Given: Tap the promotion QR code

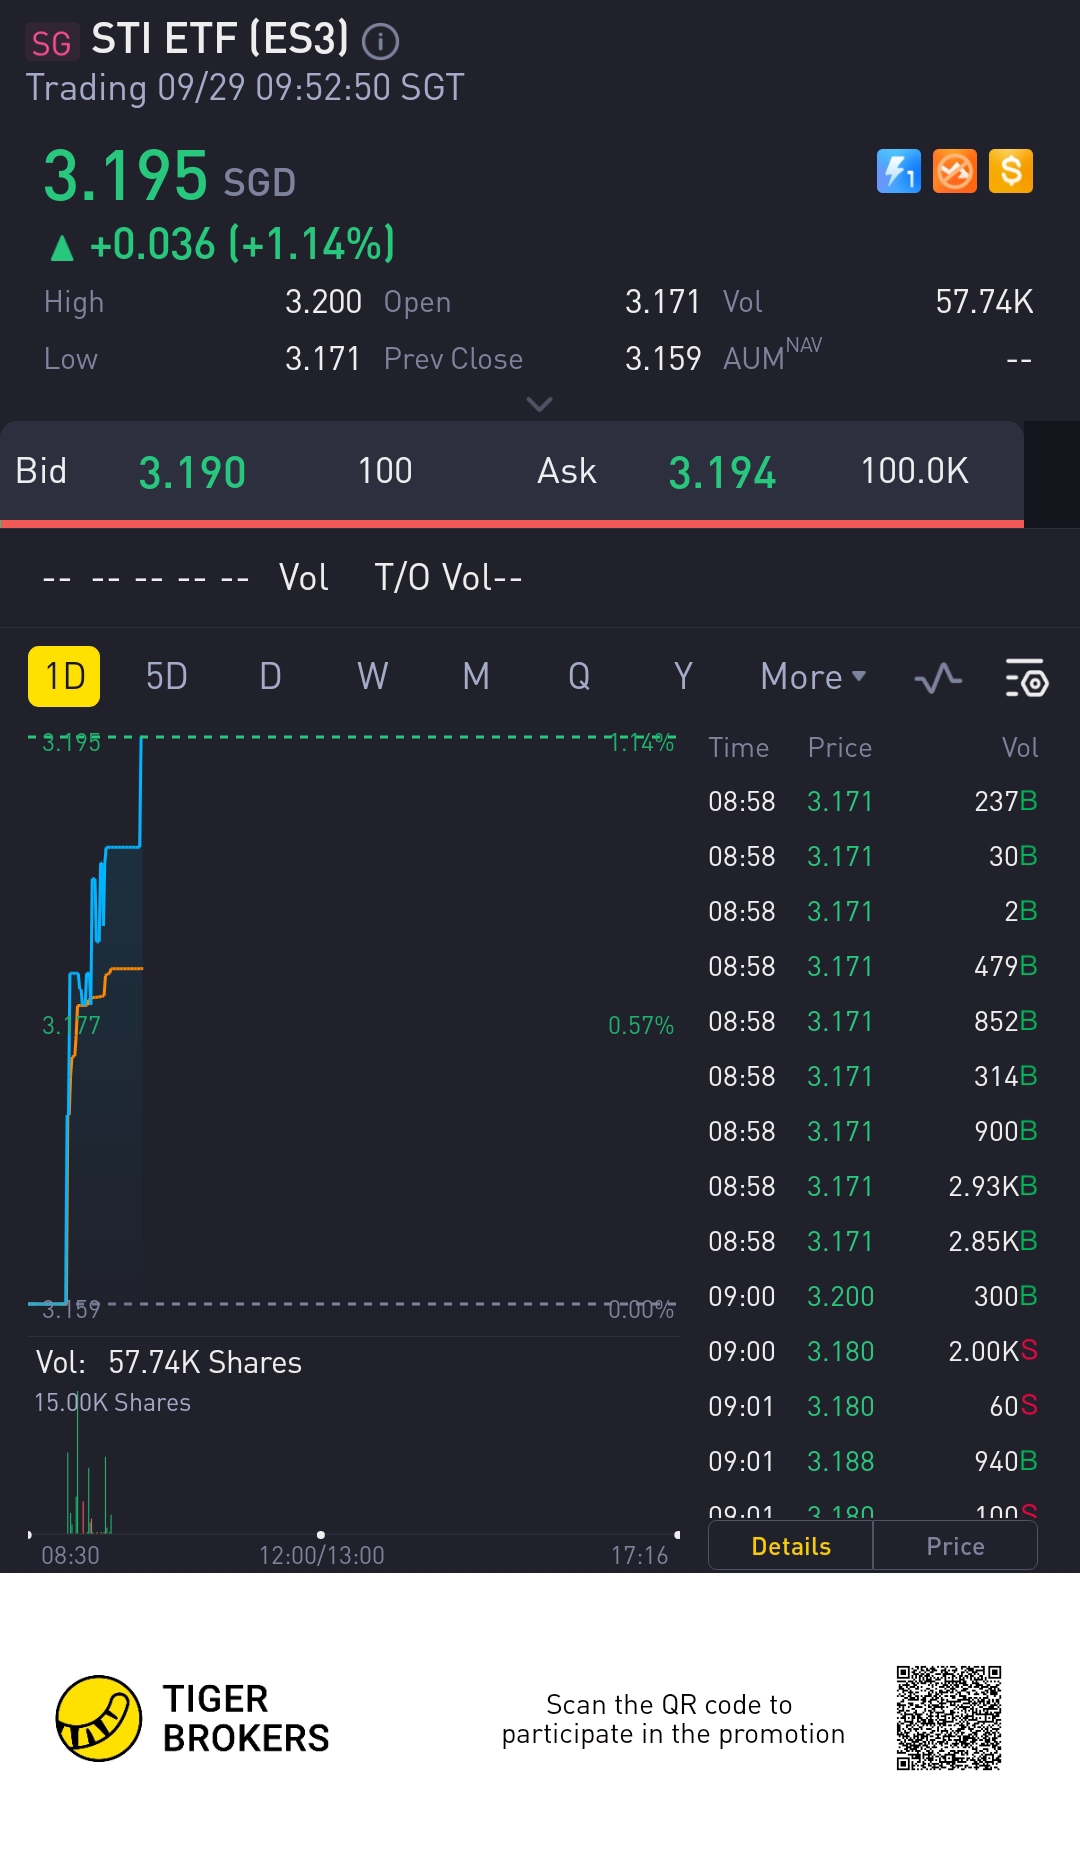Looking at the screenshot, I should [x=949, y=1718].
